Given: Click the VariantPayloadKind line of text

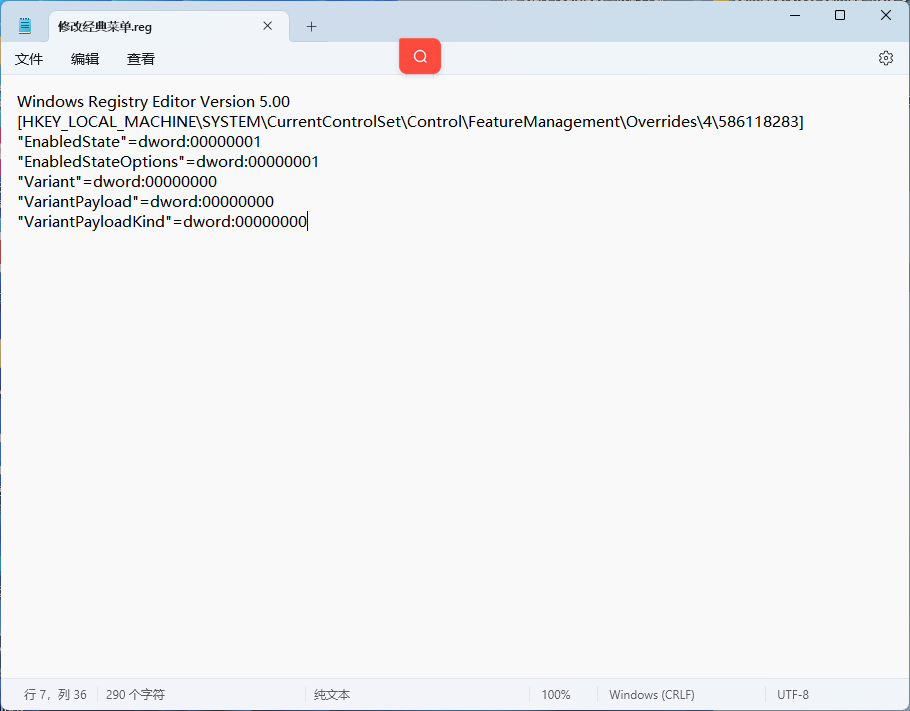Looking at the screenshot, I should 162,222.
